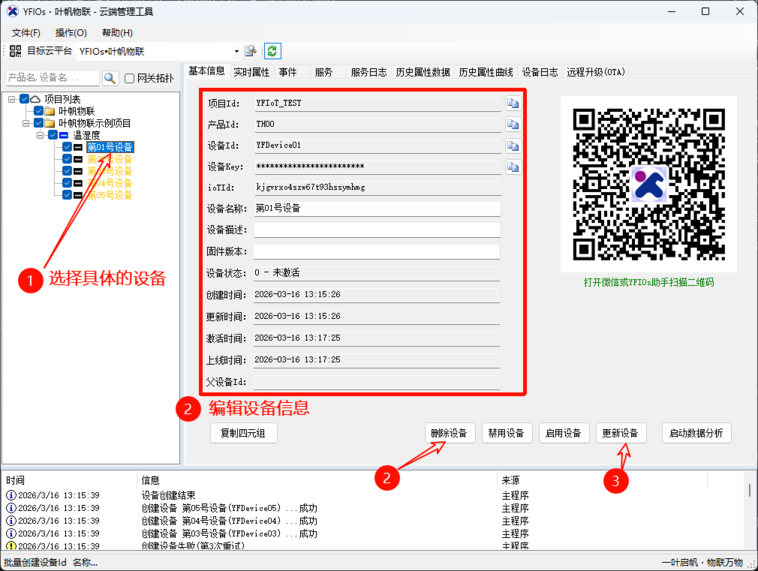The width and height of the screenshot is (758, 571).
Task: Click the YFIOs app logo in title bar
Action: 13,11
